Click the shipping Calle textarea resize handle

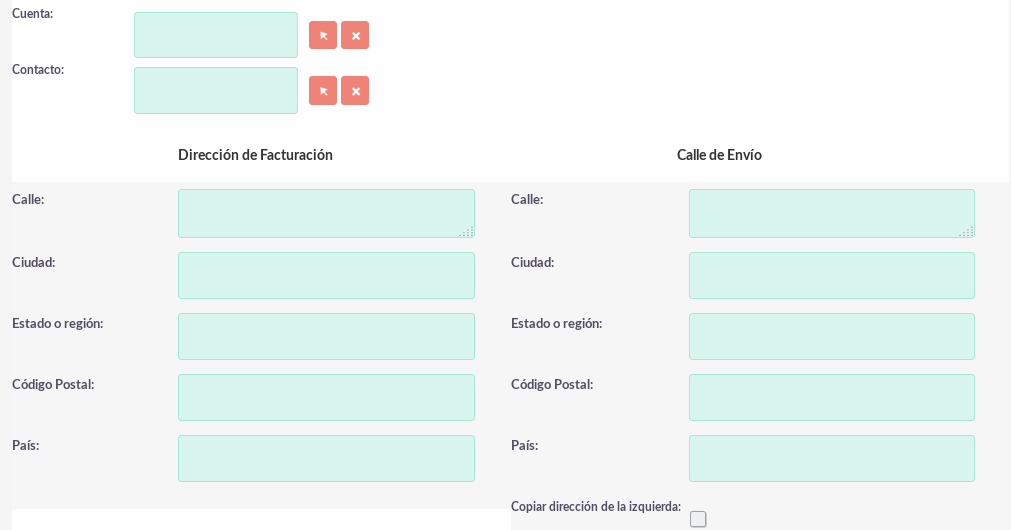click(967, 231)
